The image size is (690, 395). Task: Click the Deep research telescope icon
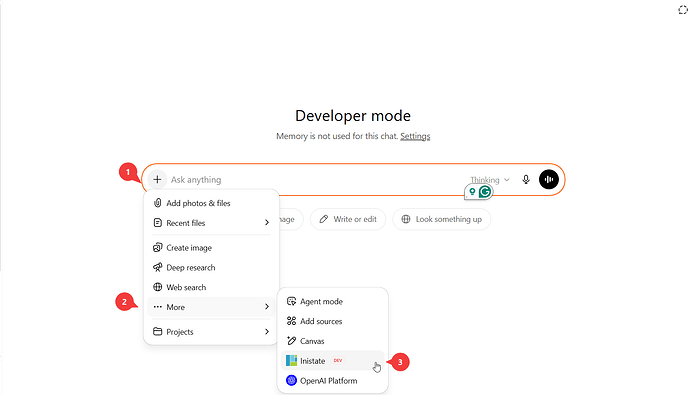point(158,267)
